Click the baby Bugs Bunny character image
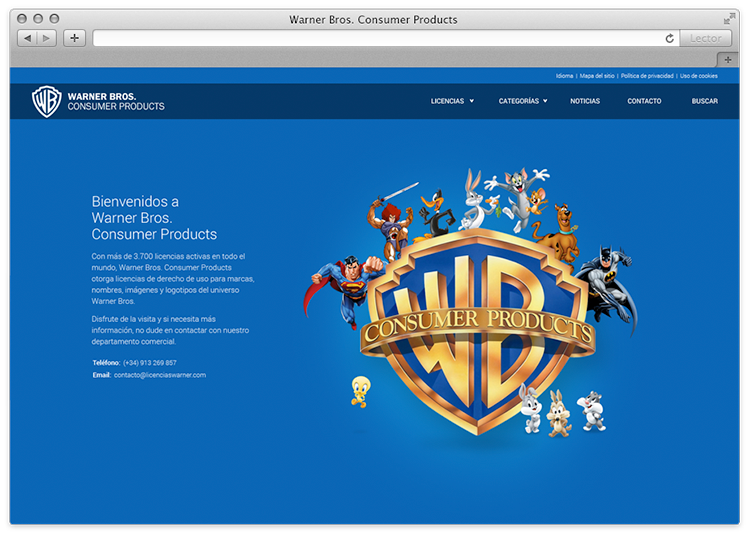750x538 pixels. (x=531, y=409)
